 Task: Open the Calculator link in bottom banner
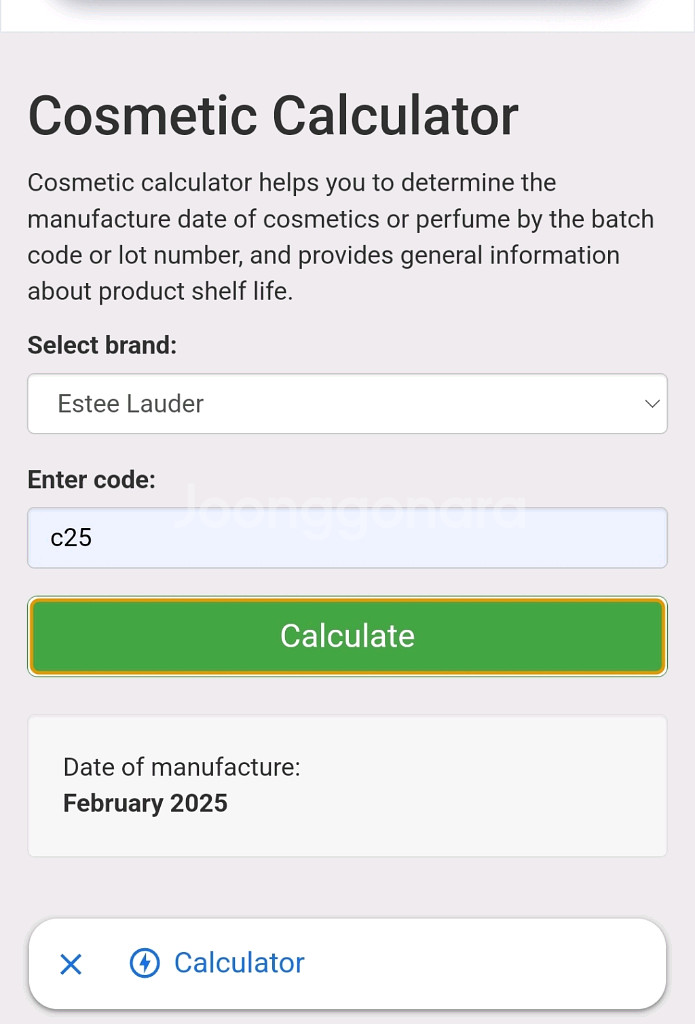pyautogui.click(x=239, y=963)
